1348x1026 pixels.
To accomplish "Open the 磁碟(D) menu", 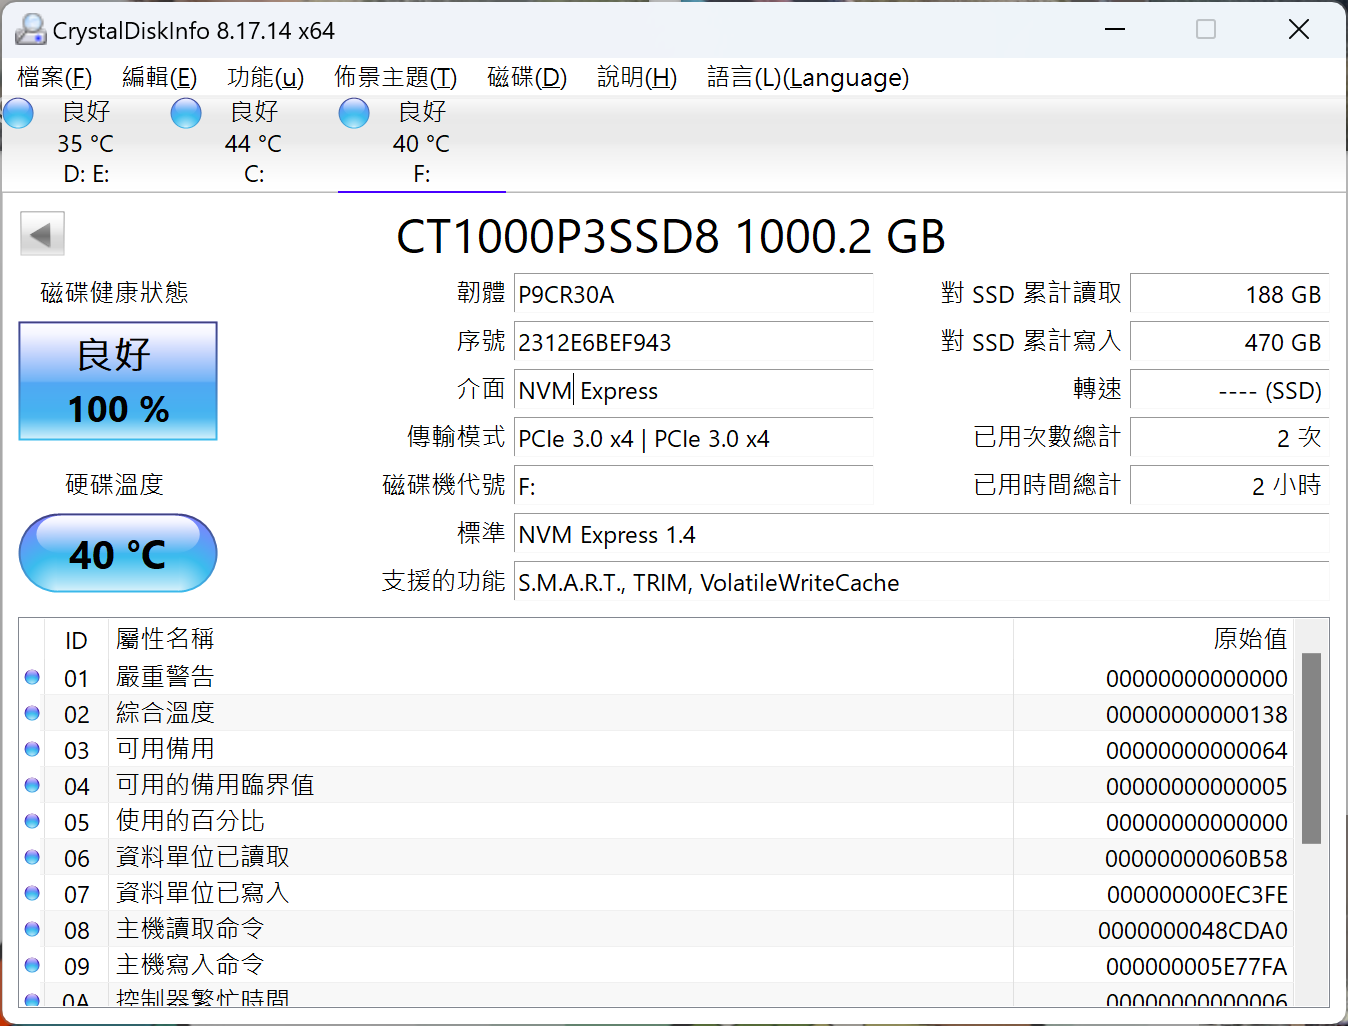I will pos(526,78).
